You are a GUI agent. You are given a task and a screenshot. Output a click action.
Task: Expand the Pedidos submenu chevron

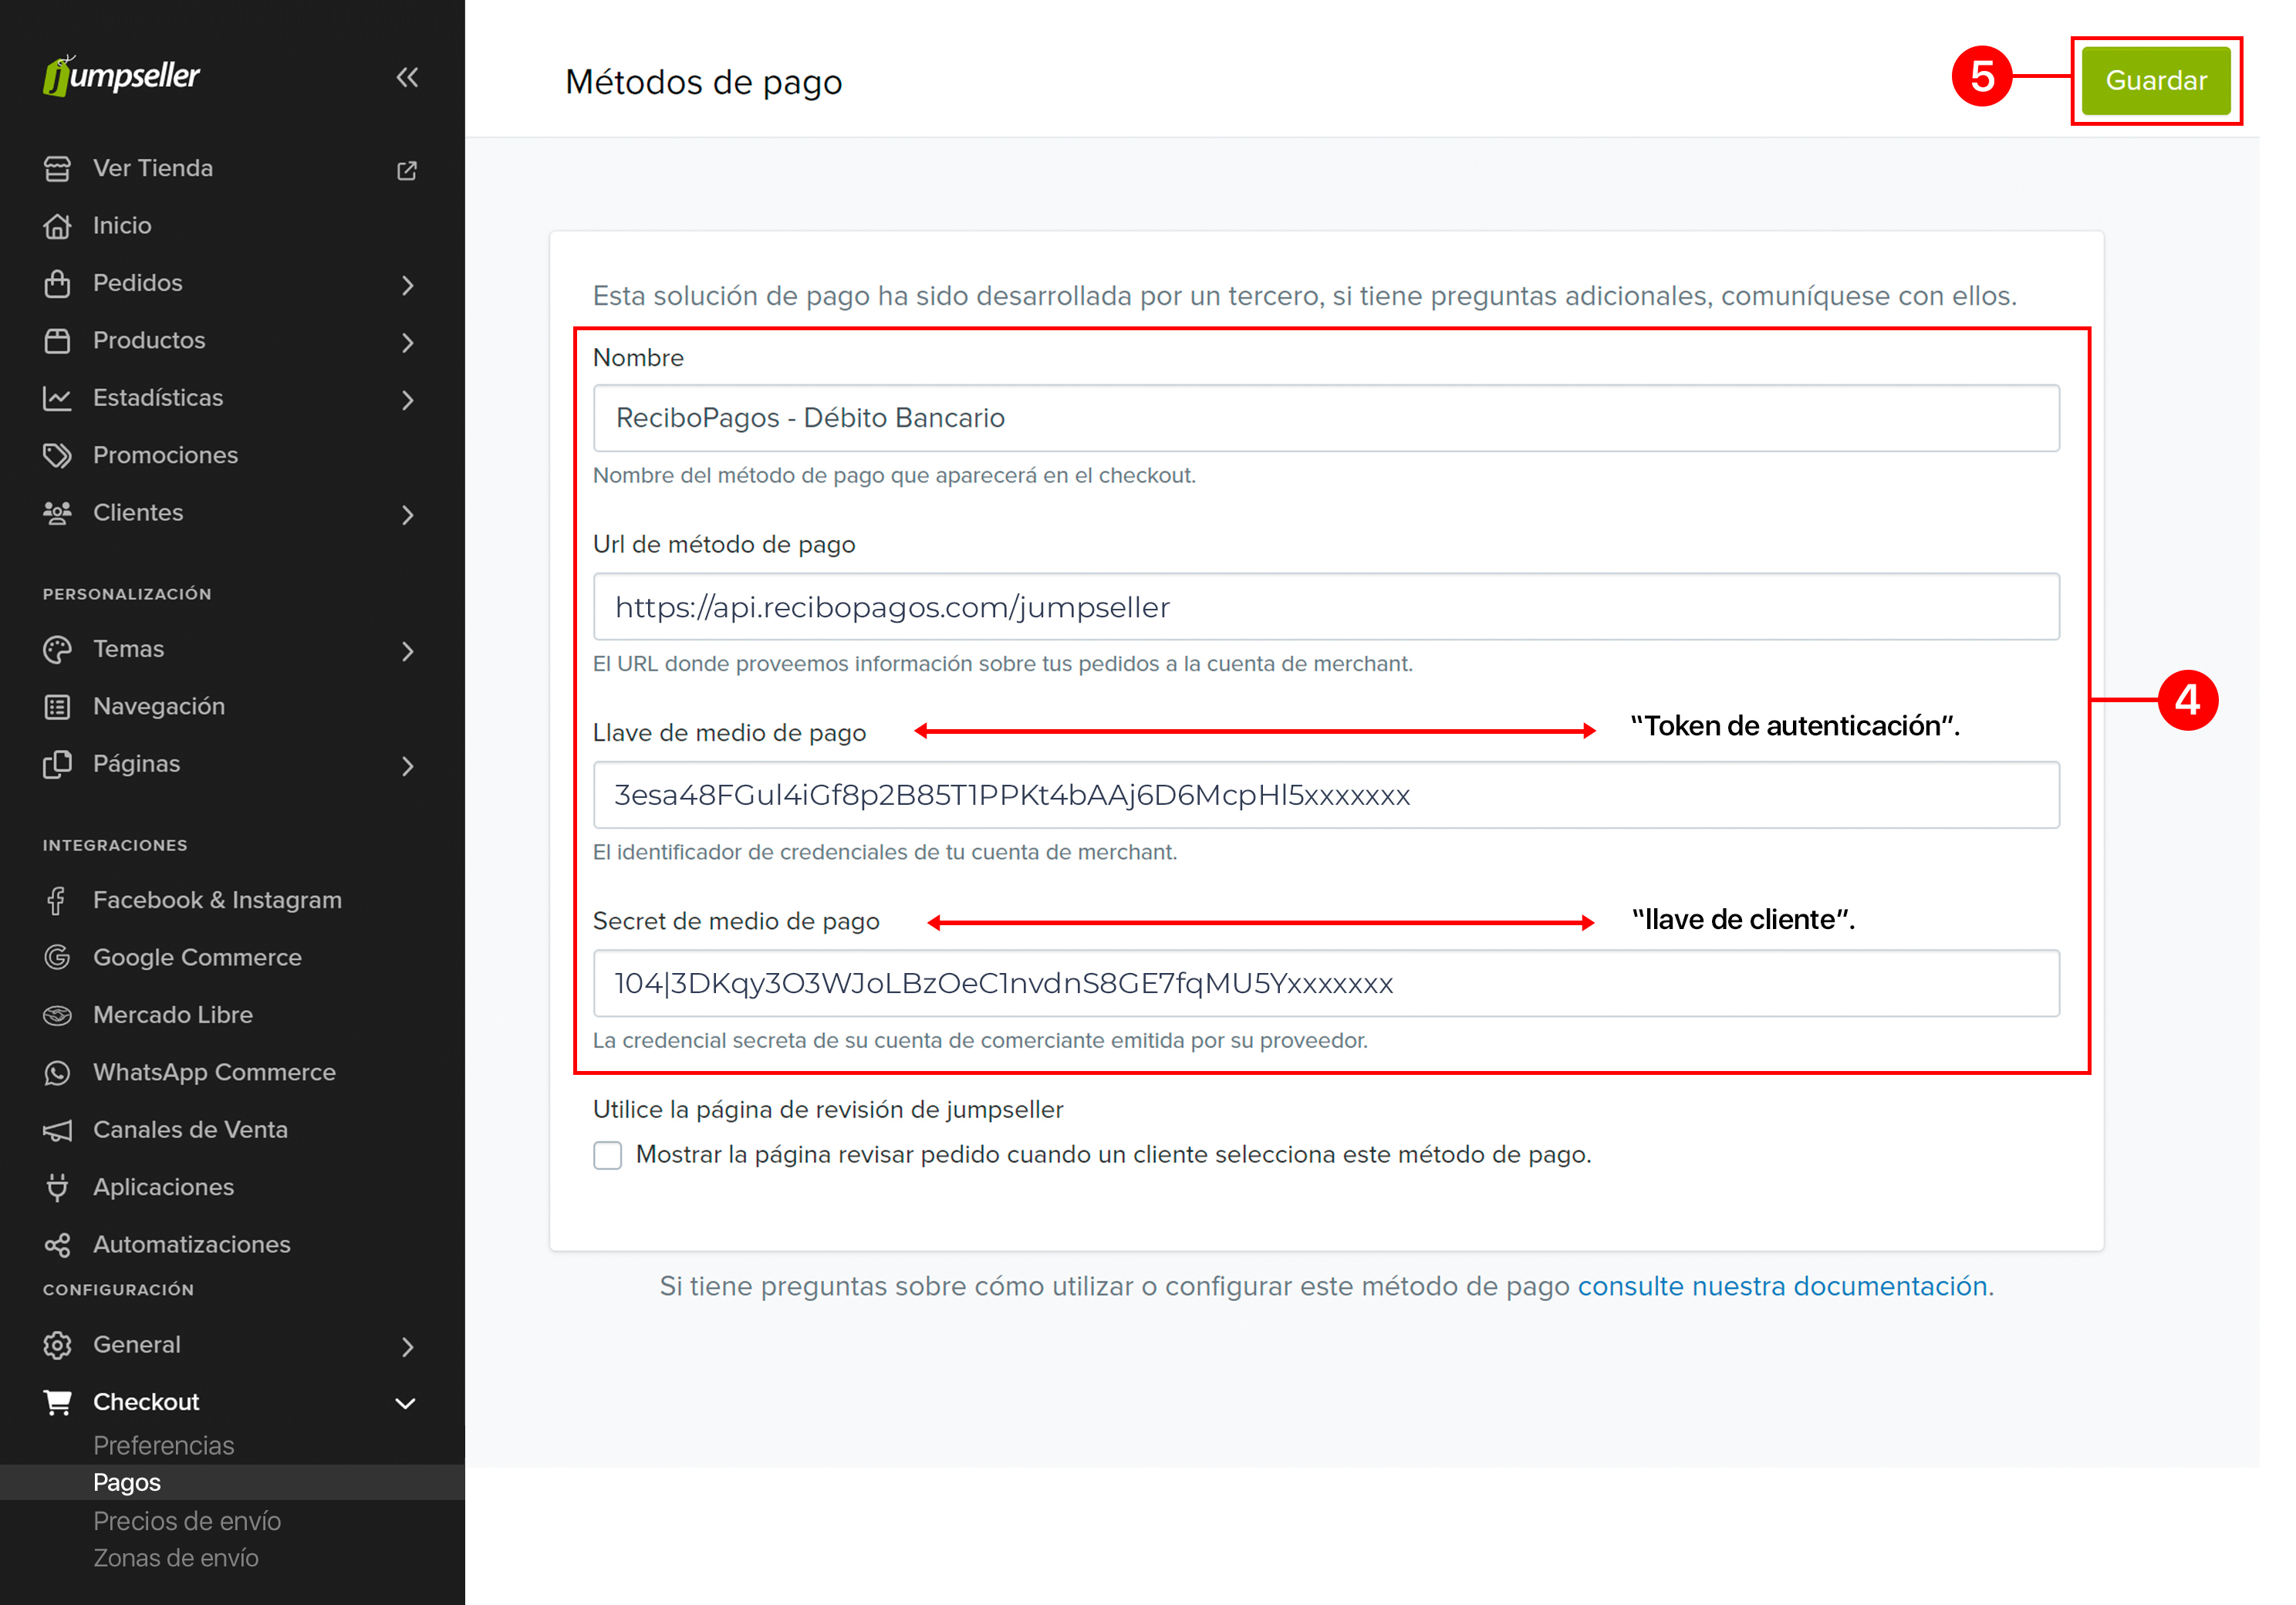(x=407, y=285)
